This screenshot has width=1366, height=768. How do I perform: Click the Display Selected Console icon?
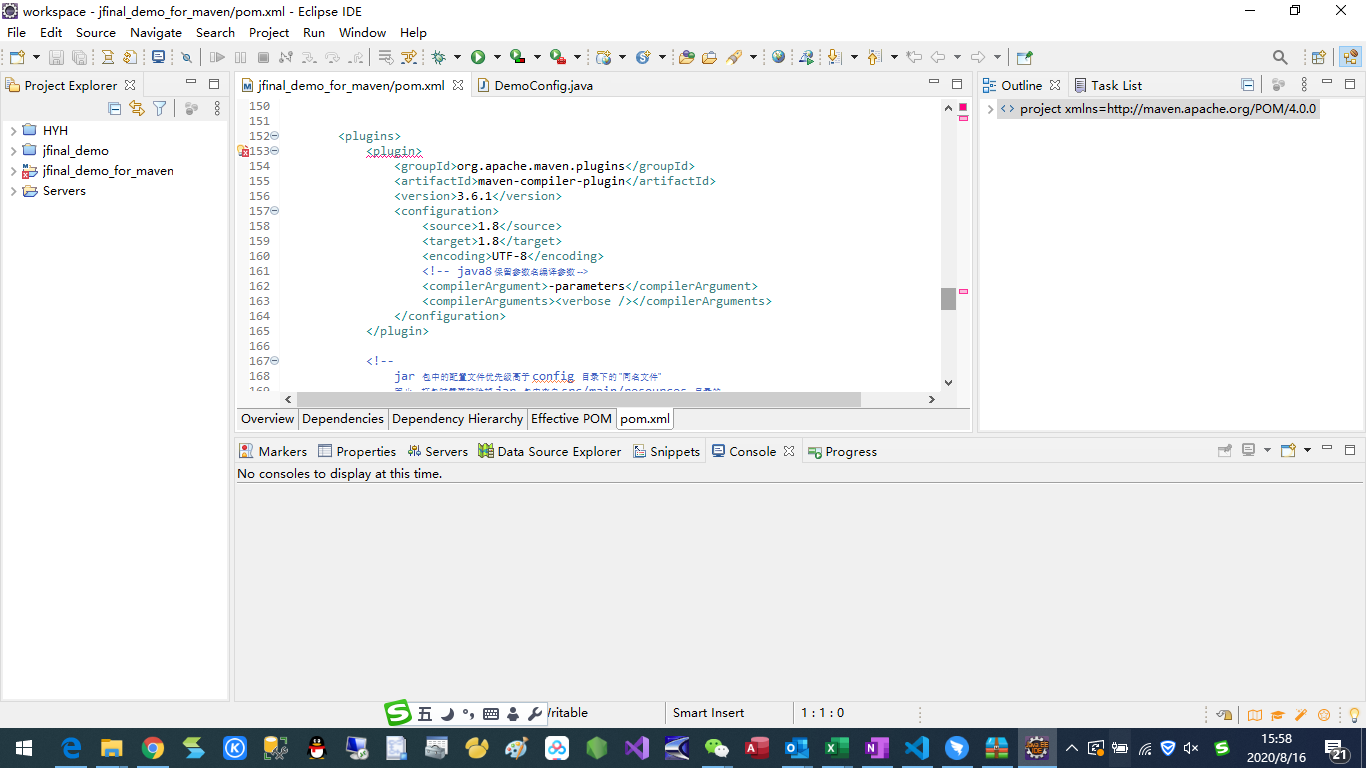click(1248, 451)
